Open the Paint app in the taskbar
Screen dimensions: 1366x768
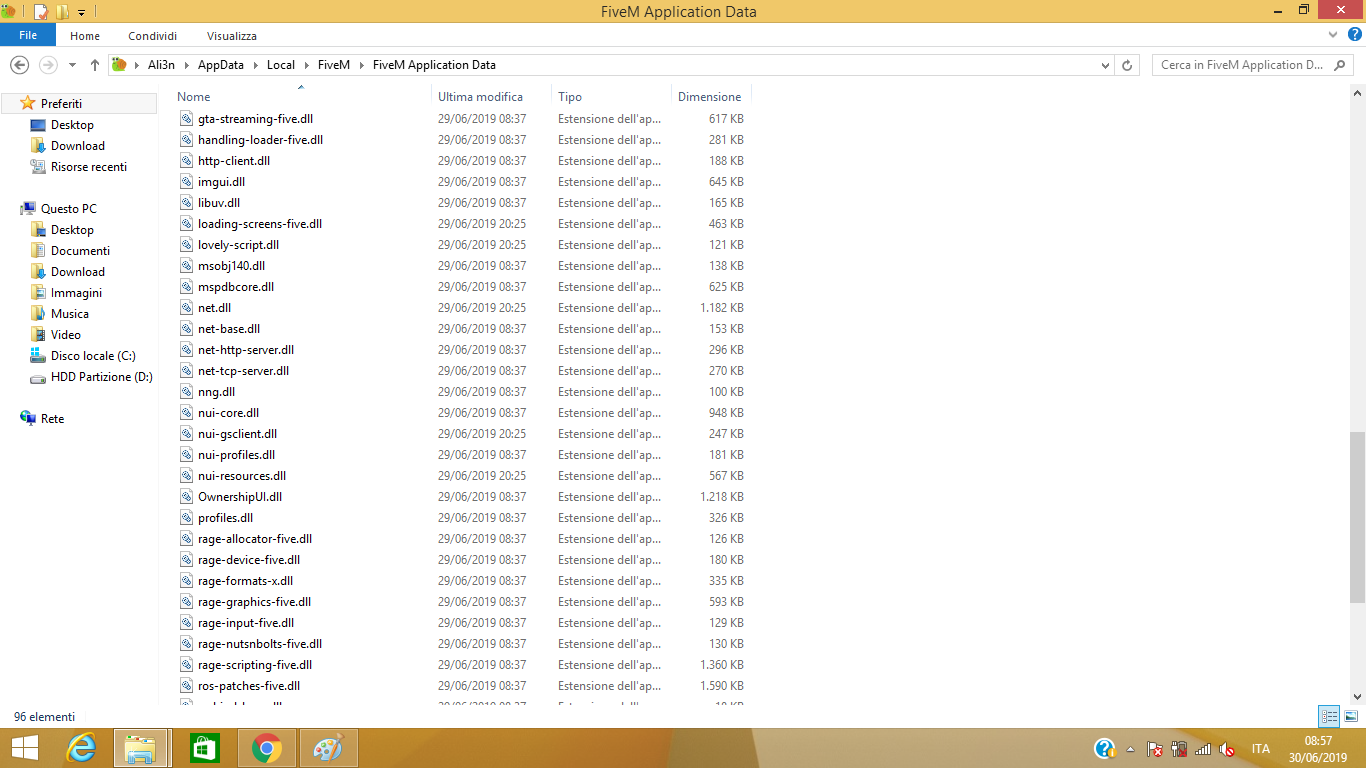coord(328,748)
